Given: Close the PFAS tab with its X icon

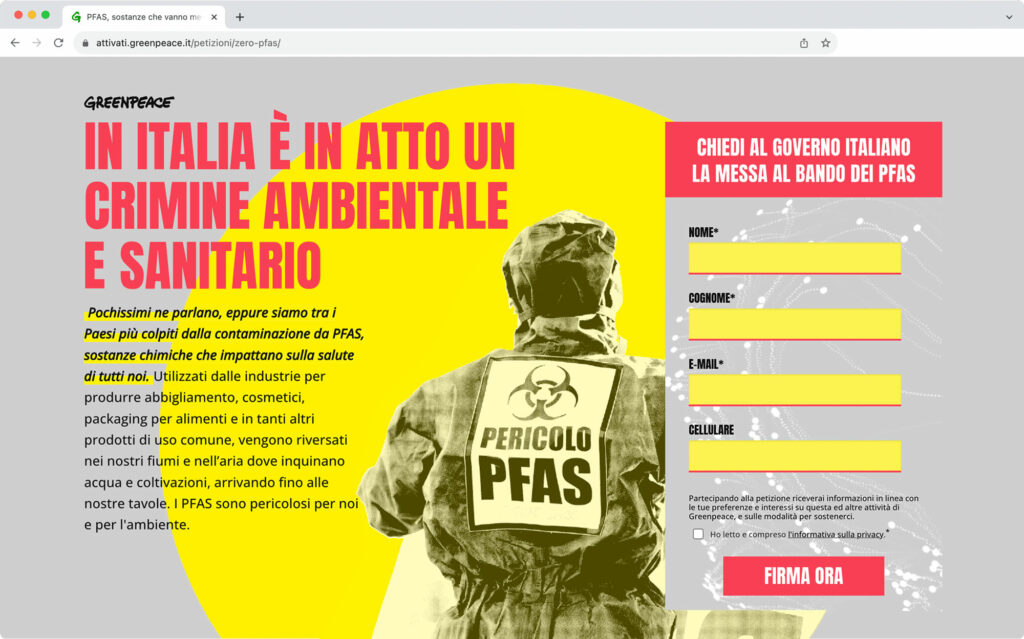Looking at the screenshot, I should [x=214, y=17].
